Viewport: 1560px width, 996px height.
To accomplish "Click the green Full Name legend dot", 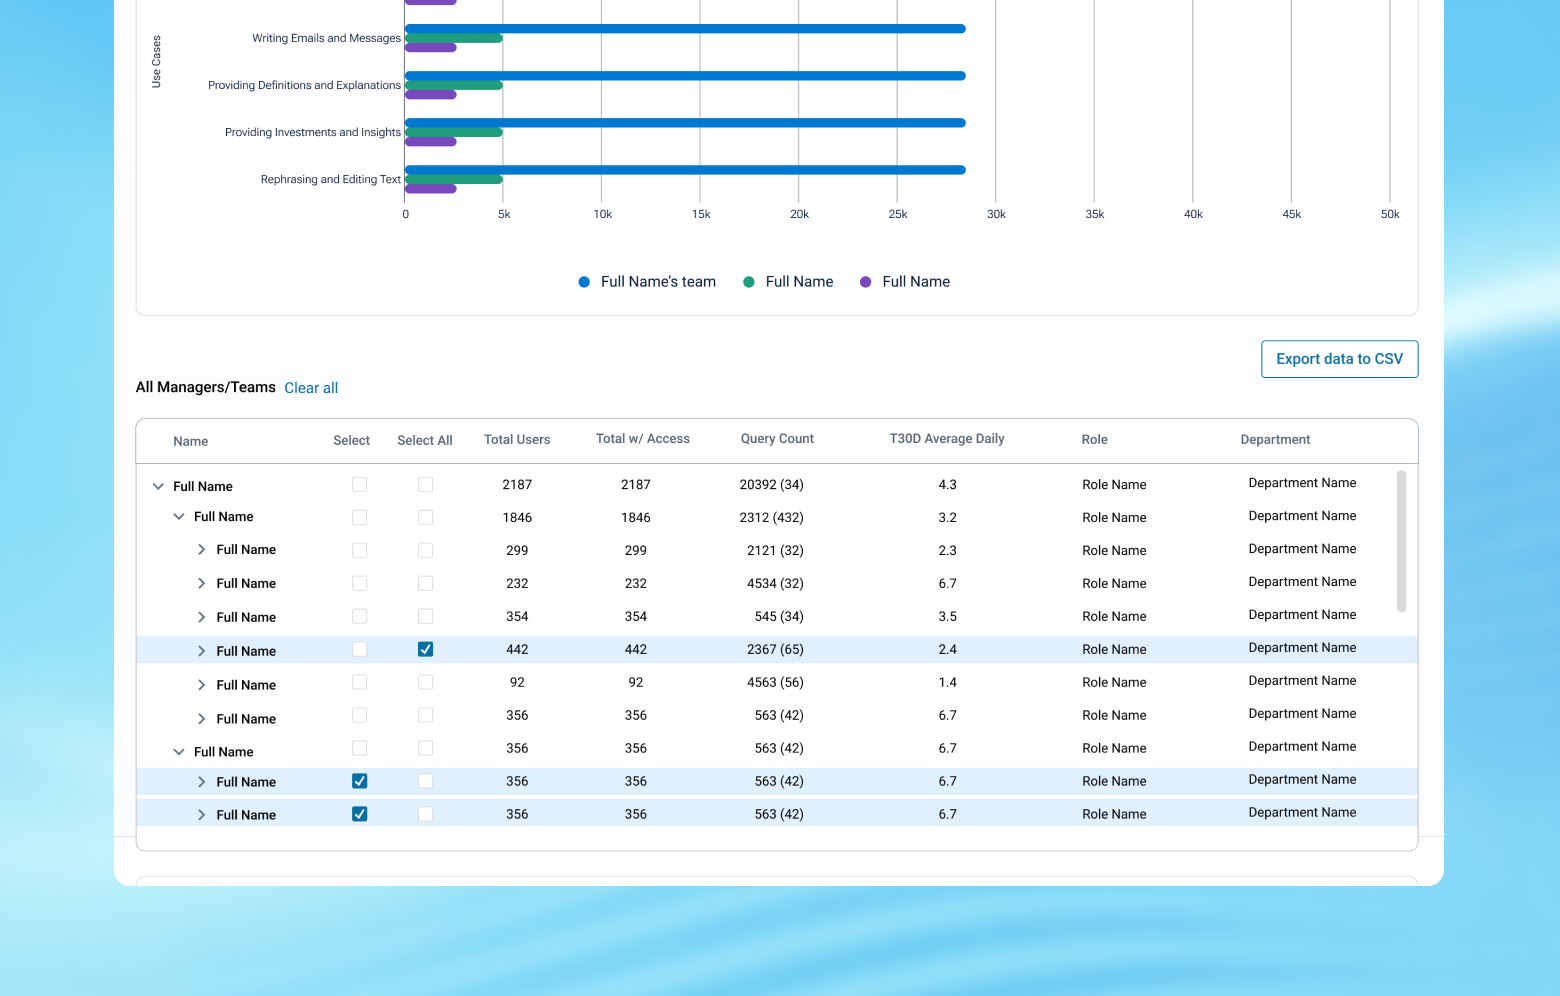I will tap(748, 282).
